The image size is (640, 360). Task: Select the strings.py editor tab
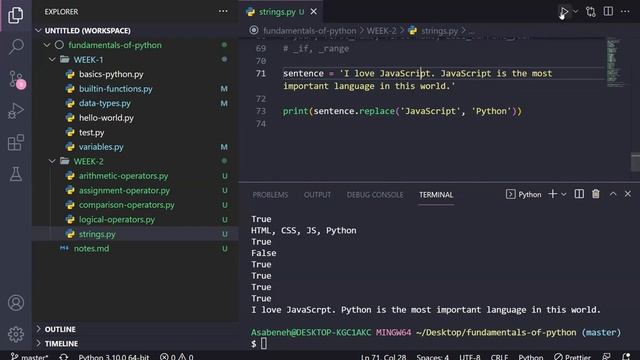click(x=281, y=11)
